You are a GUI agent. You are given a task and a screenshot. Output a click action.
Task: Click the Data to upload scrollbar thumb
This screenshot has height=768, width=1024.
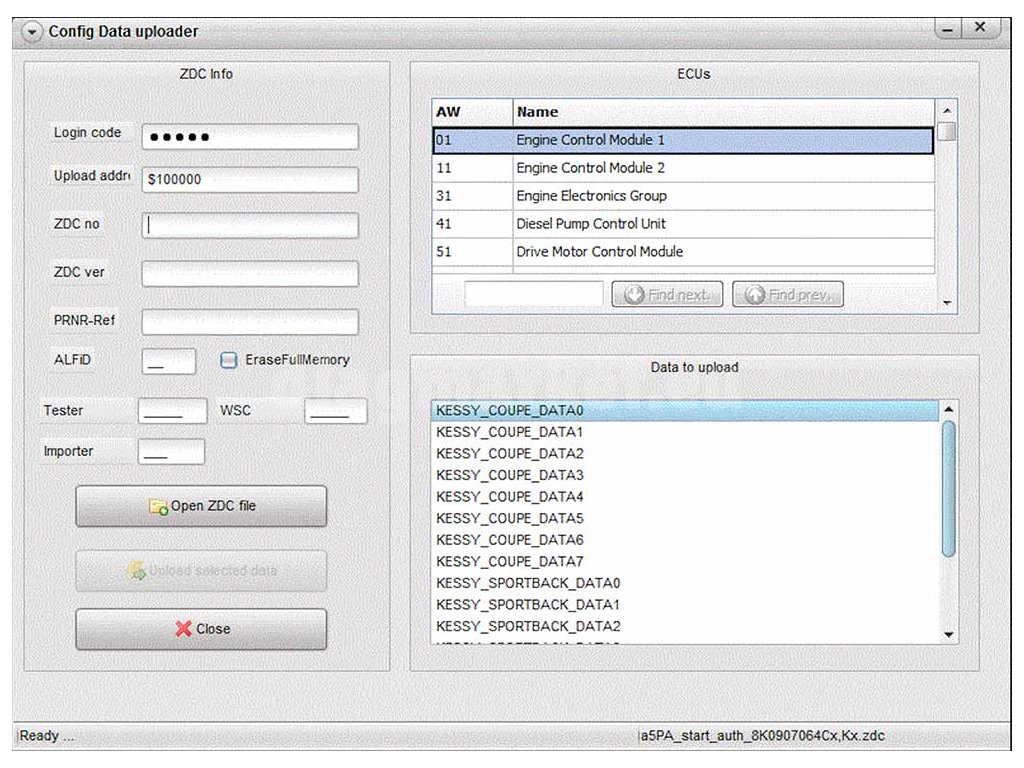pyautogui.click(x=948, y=488)
